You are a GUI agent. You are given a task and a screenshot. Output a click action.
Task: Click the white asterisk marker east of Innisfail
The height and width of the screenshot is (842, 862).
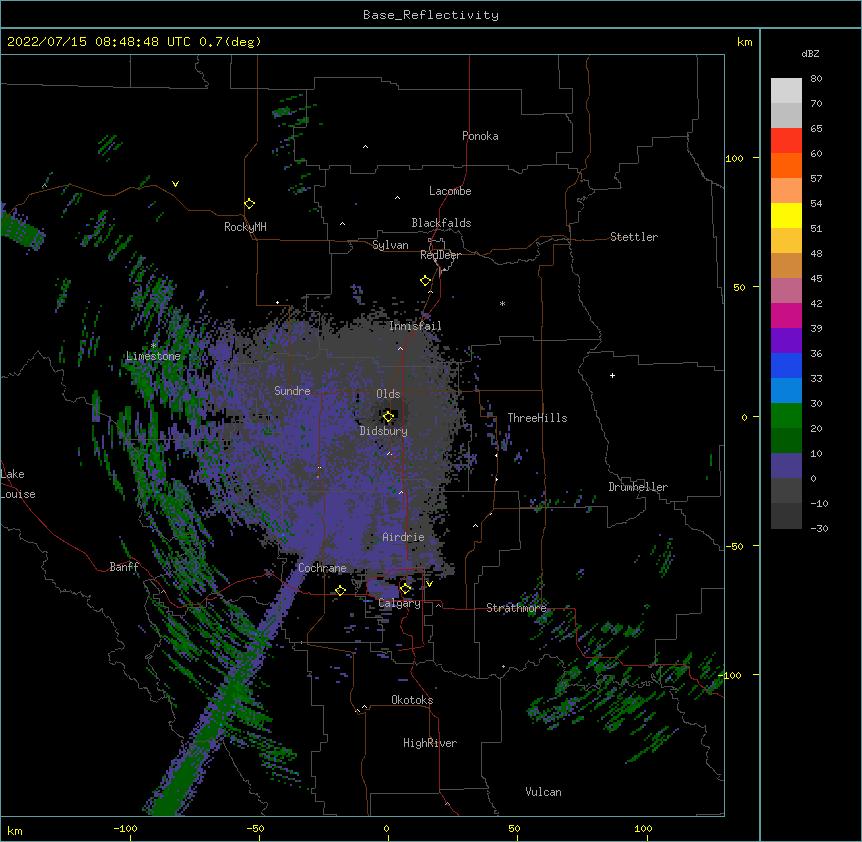(x=502, y=304)
